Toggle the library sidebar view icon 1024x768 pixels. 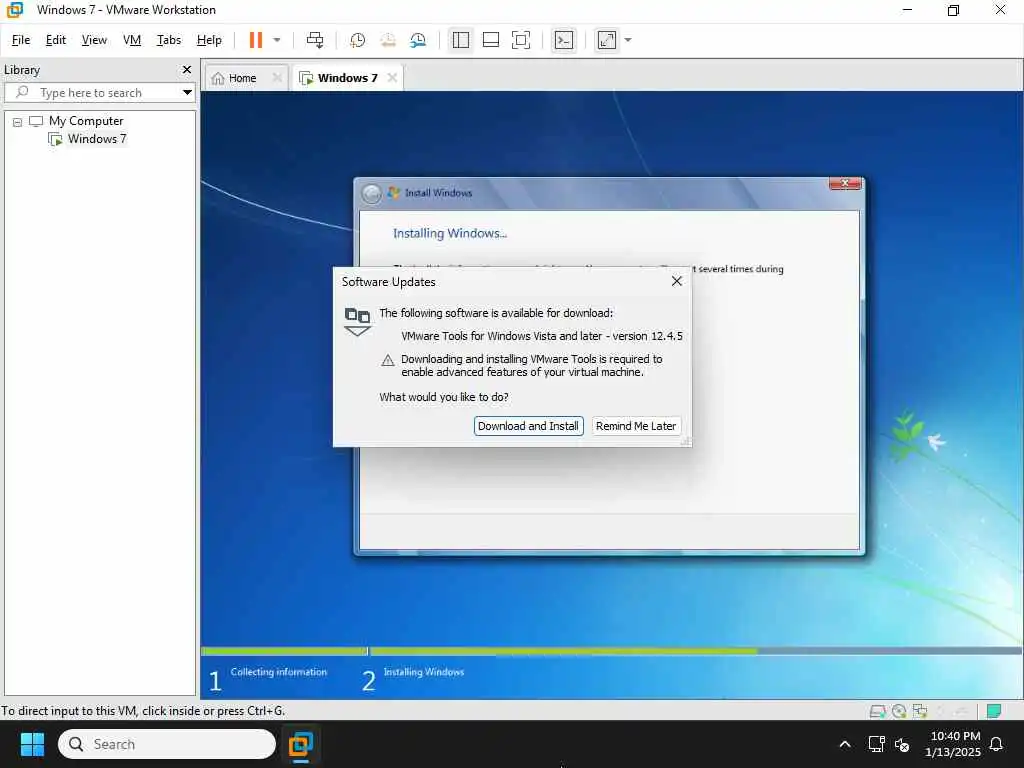click(460, 40)
